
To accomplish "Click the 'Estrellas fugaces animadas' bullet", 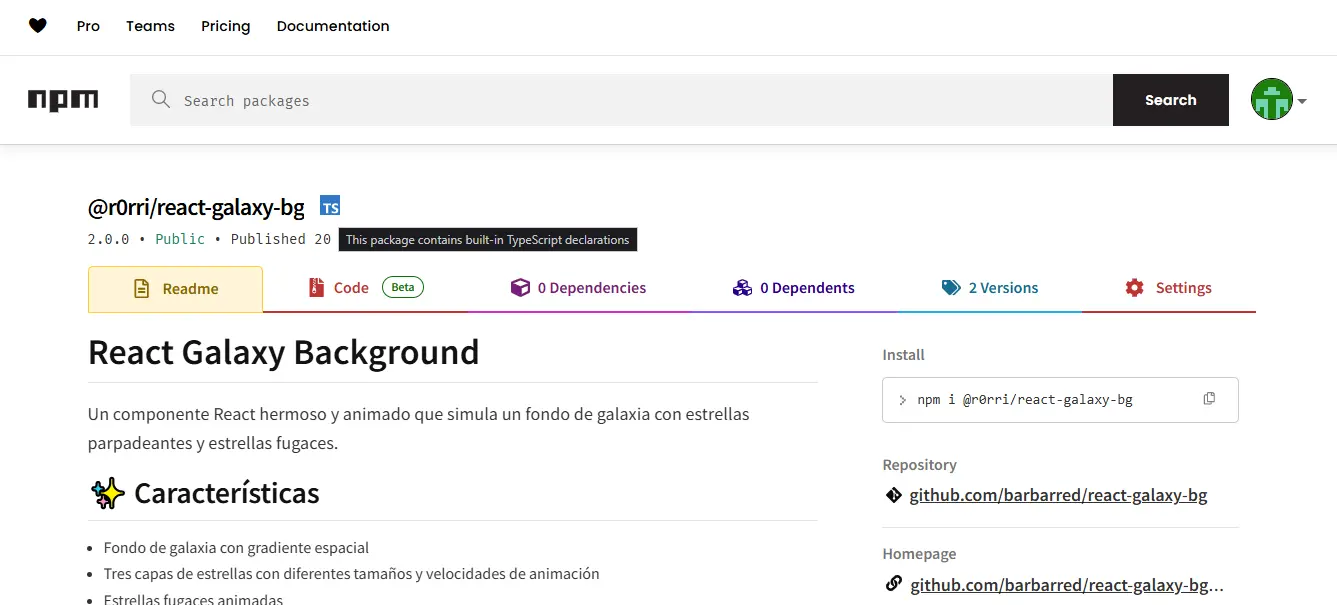I will click(193, 599).
